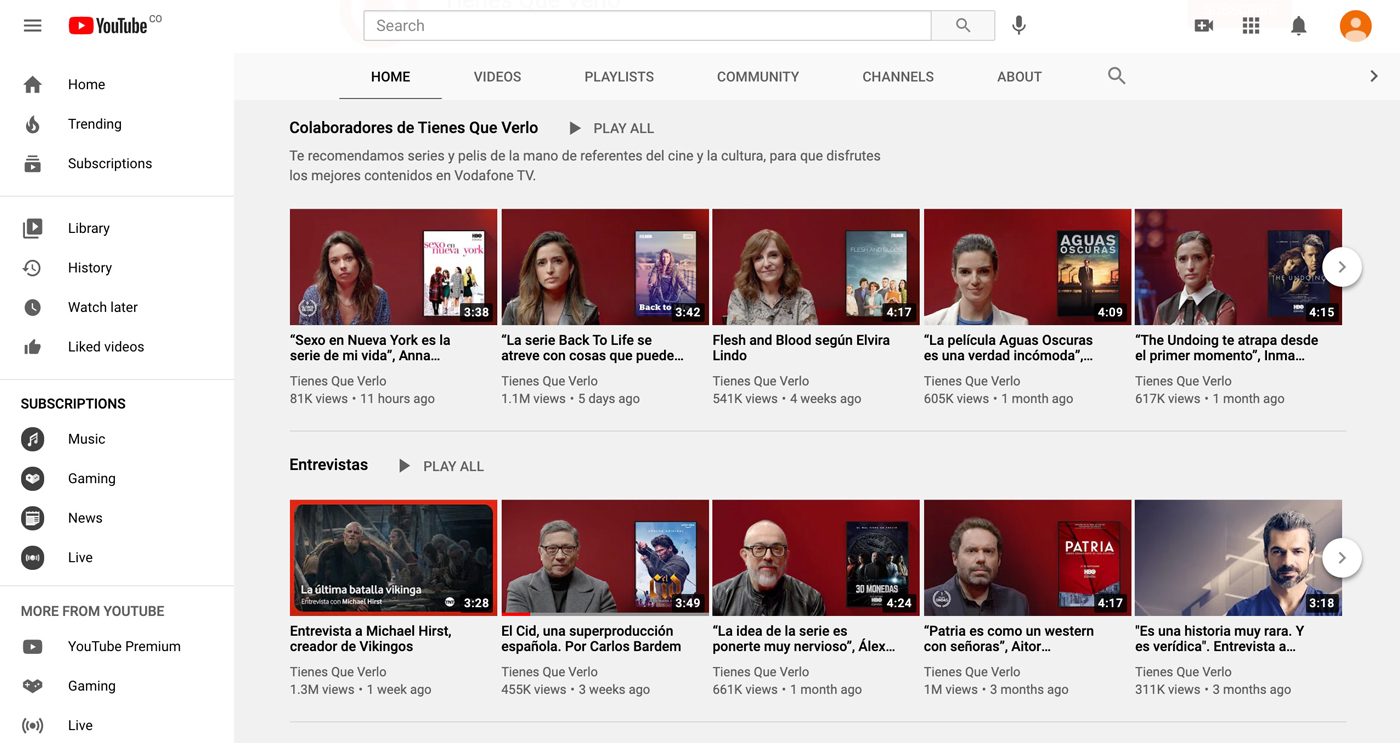Screen dimensions: 1400x743
Task: Play all Colaboradores de Tienes Que Verlo
Action: coord(611,128)
